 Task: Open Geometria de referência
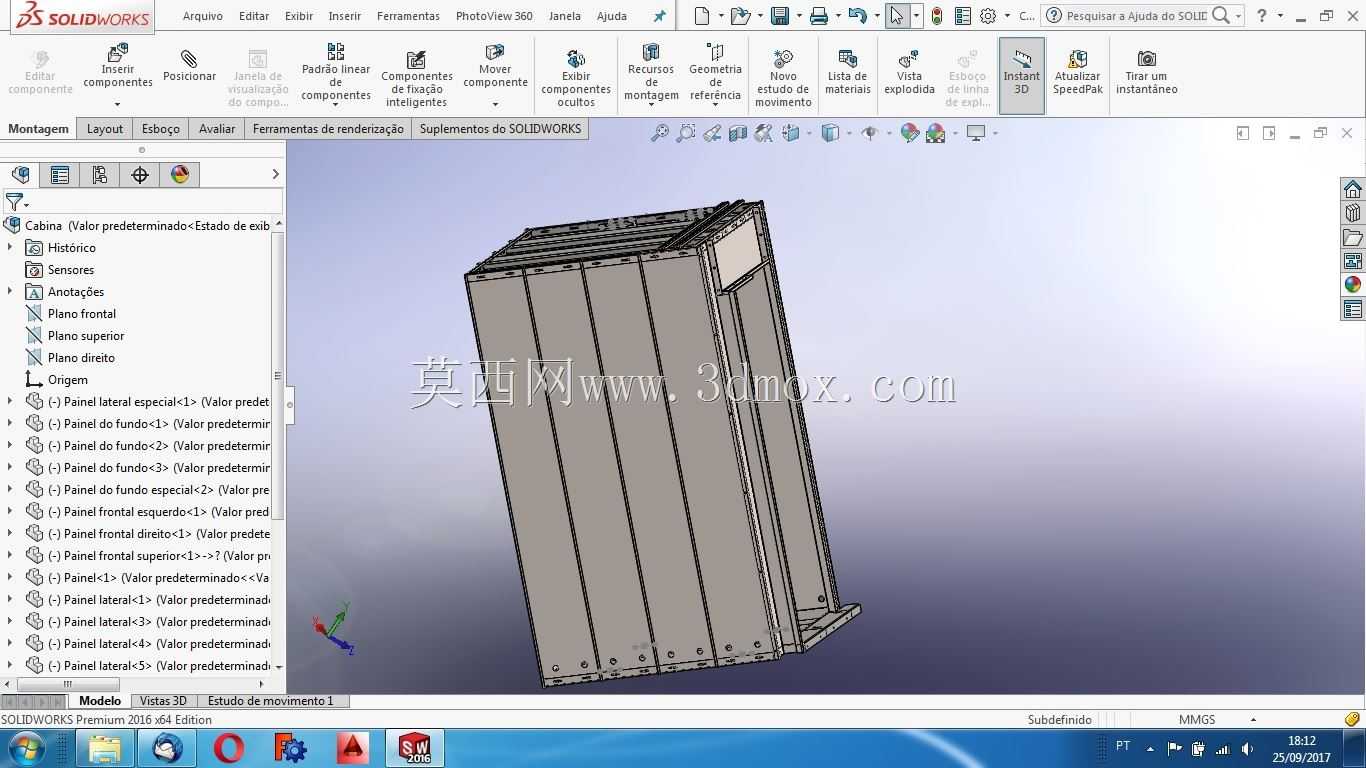715,72
